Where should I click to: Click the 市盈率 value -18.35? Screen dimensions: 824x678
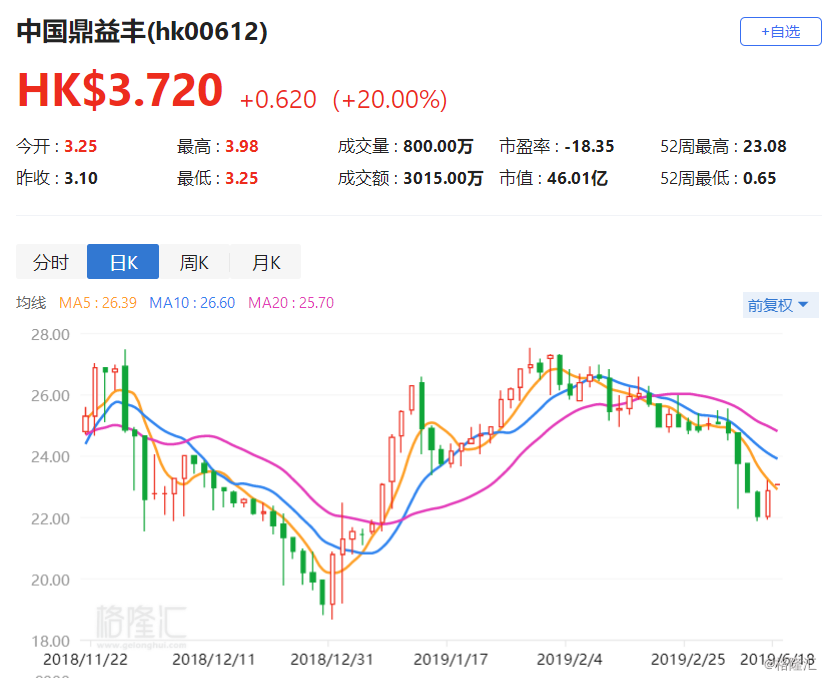click(x=589, y=146)
